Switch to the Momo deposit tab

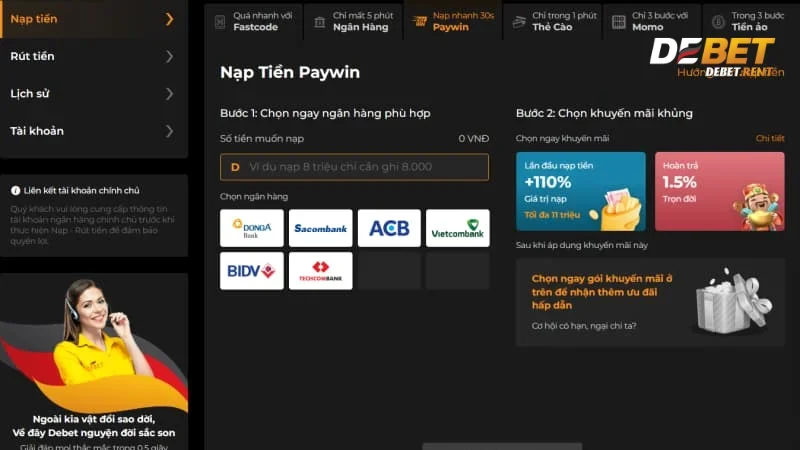click(653, 21)
